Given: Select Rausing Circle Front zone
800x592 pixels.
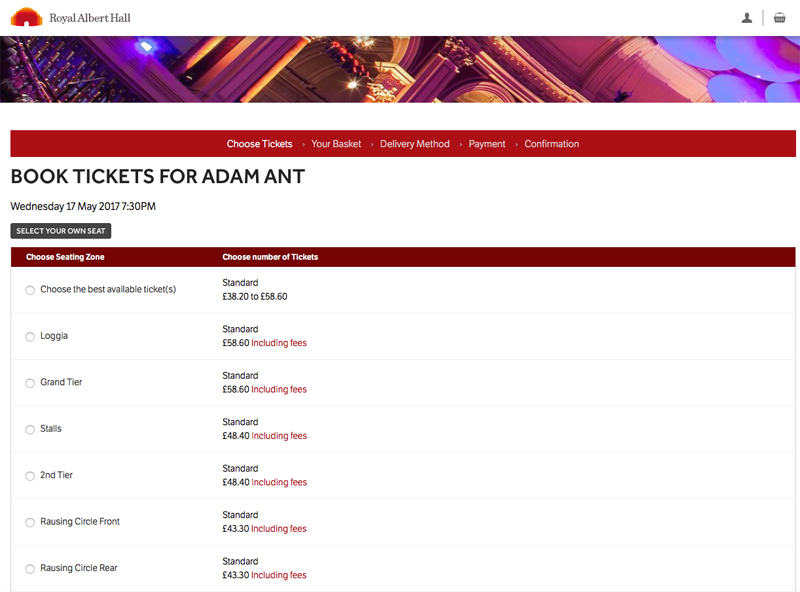Looking at the screenshot, I should click(30, 523).
